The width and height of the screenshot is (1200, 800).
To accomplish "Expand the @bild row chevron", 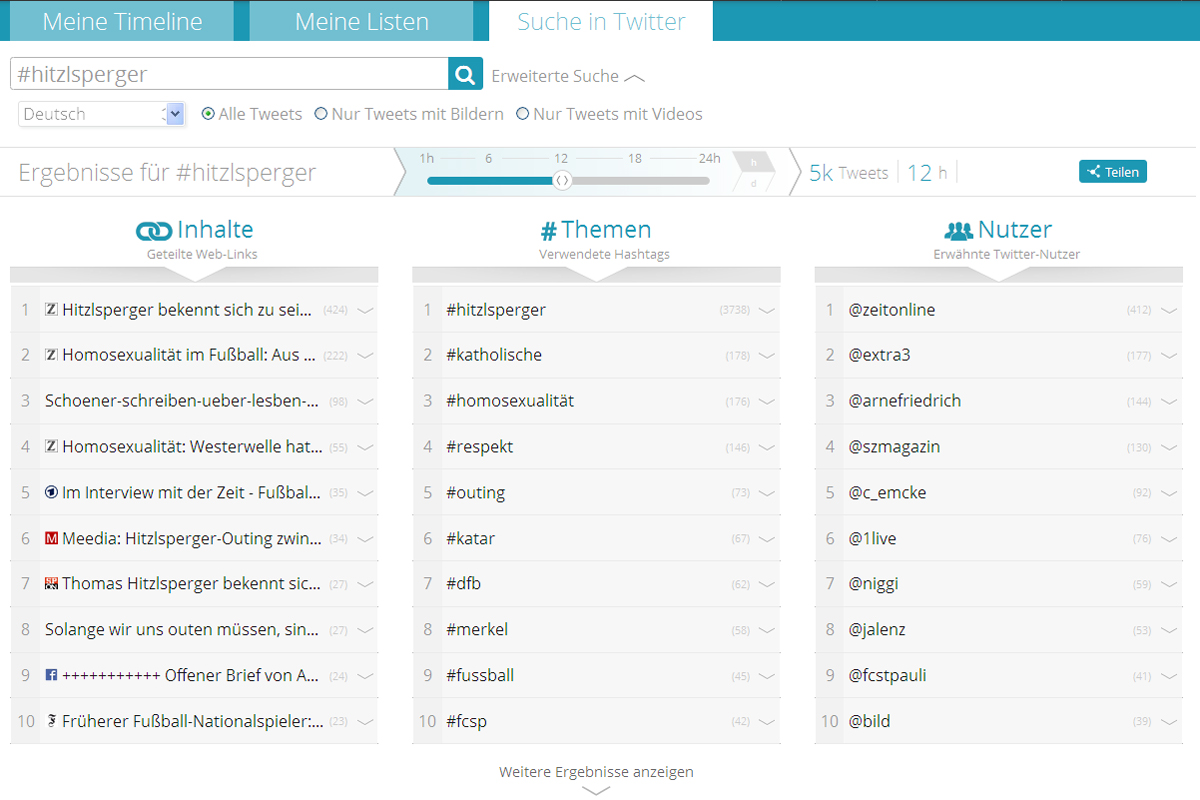I will tap(1169, 721).
